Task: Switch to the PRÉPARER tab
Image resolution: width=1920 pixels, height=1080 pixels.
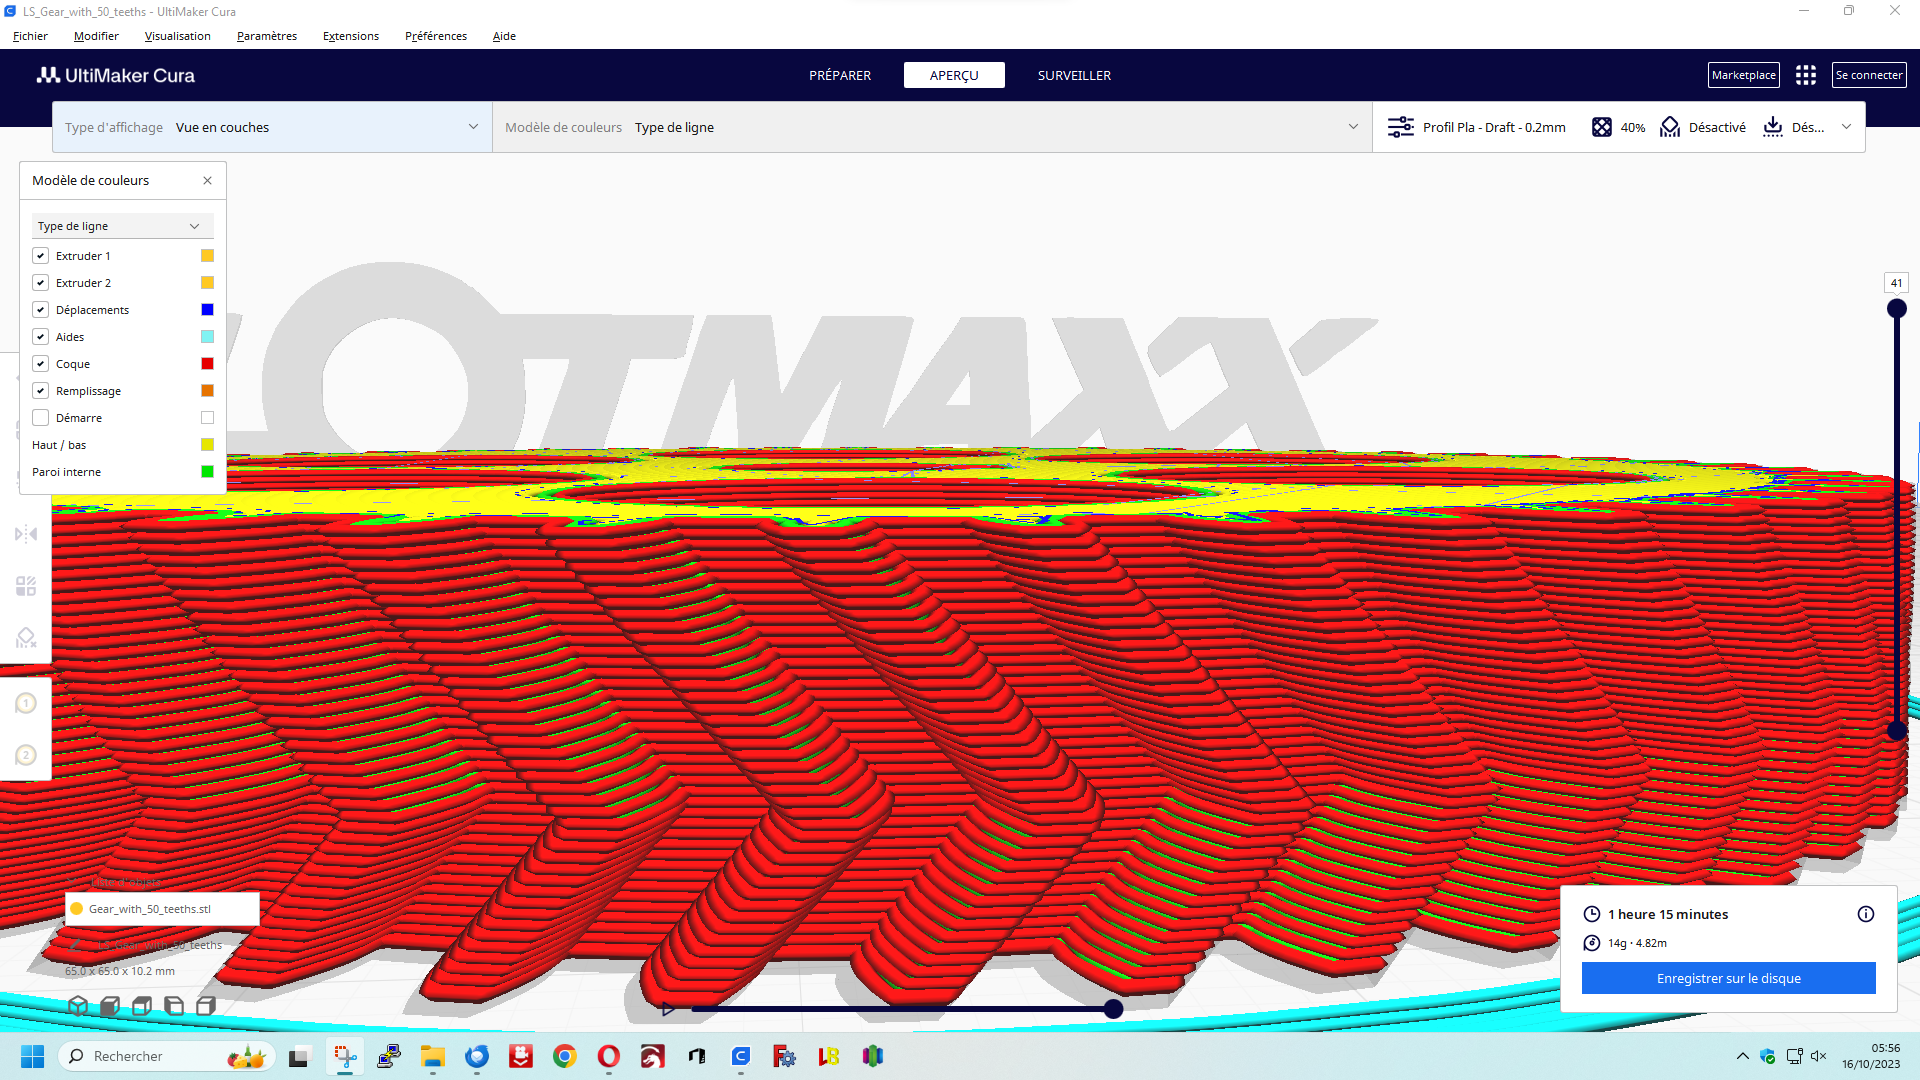Action: point(839,75)
